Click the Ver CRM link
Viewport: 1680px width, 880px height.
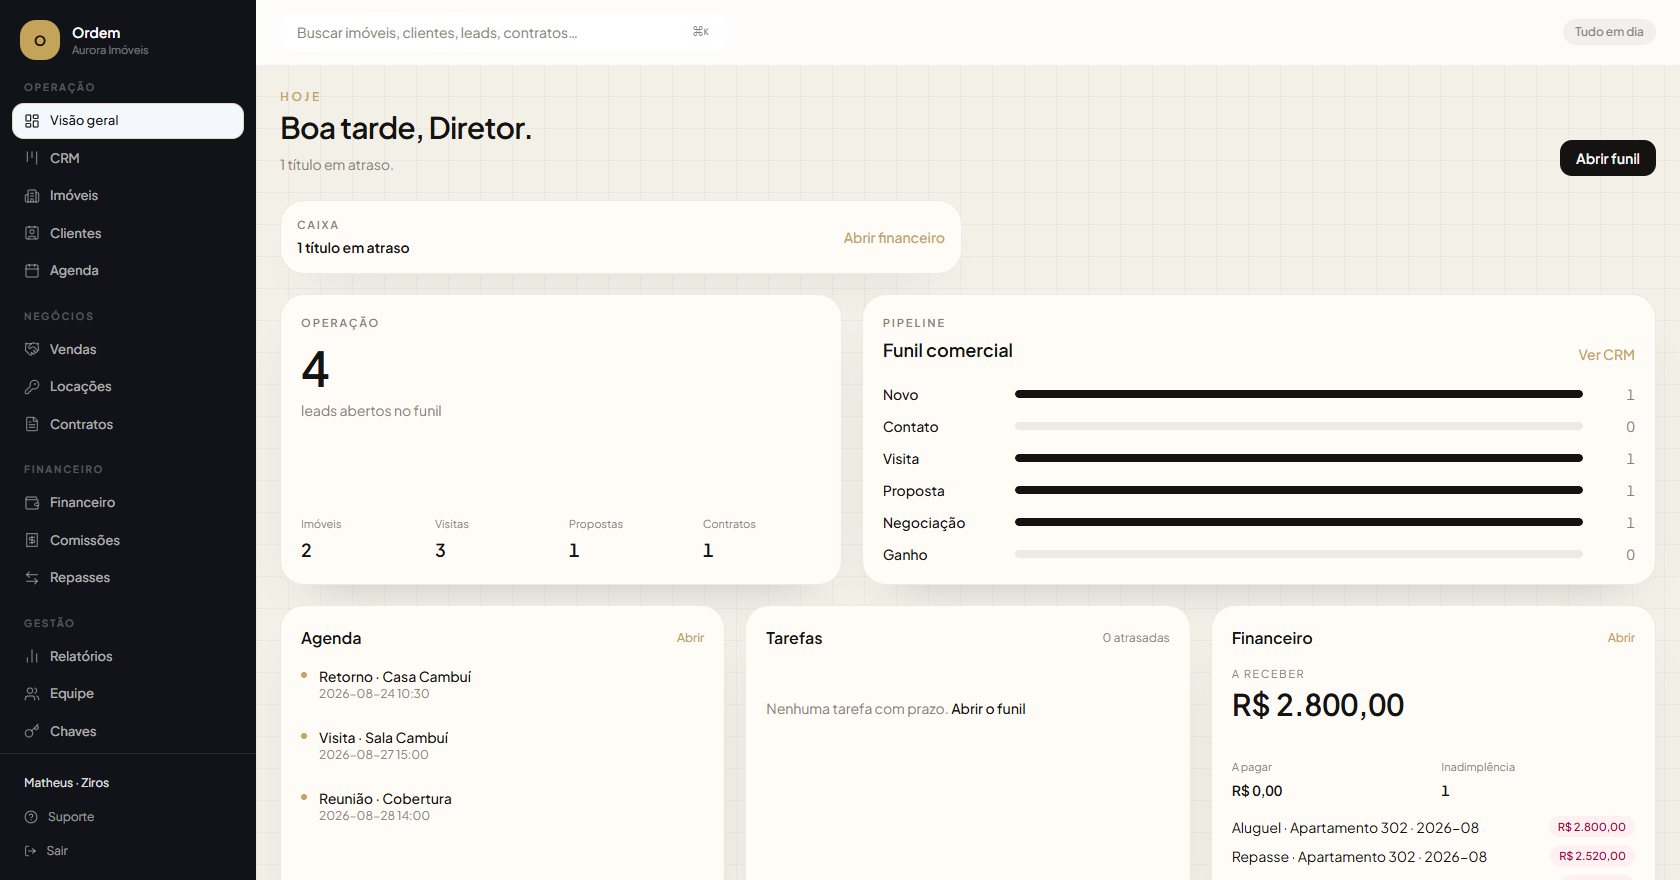1606,355
